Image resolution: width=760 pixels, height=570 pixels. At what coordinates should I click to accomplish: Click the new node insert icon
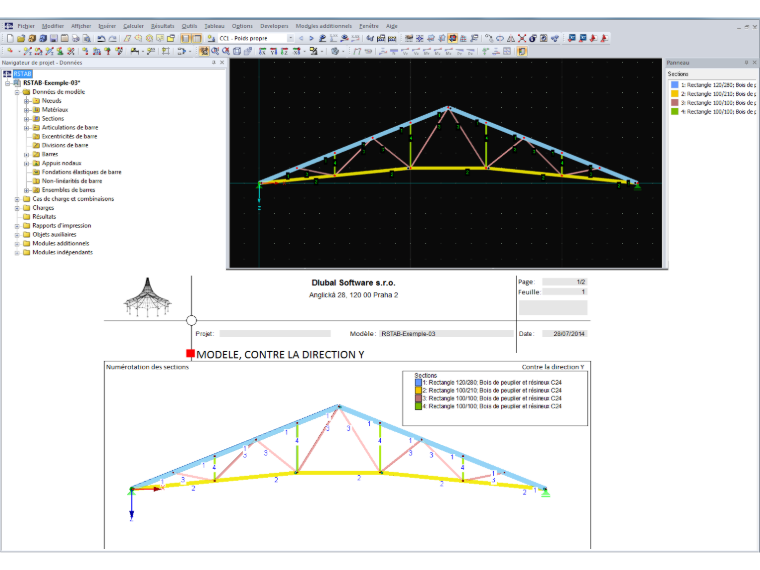pyautogui.click(x=10, y=51)
